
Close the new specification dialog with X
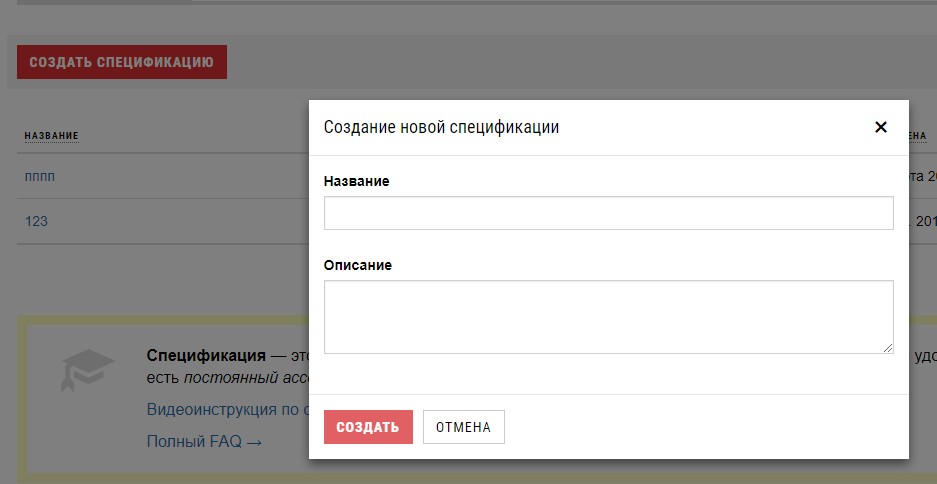(880, 127)
